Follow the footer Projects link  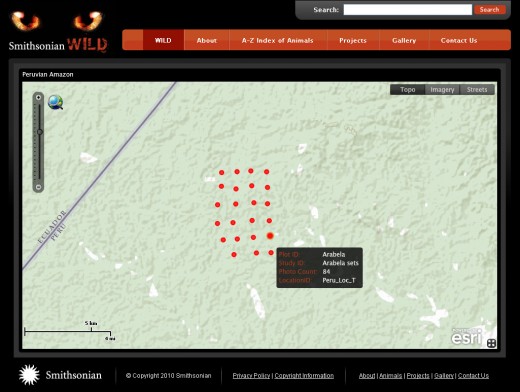pos(418,376)
